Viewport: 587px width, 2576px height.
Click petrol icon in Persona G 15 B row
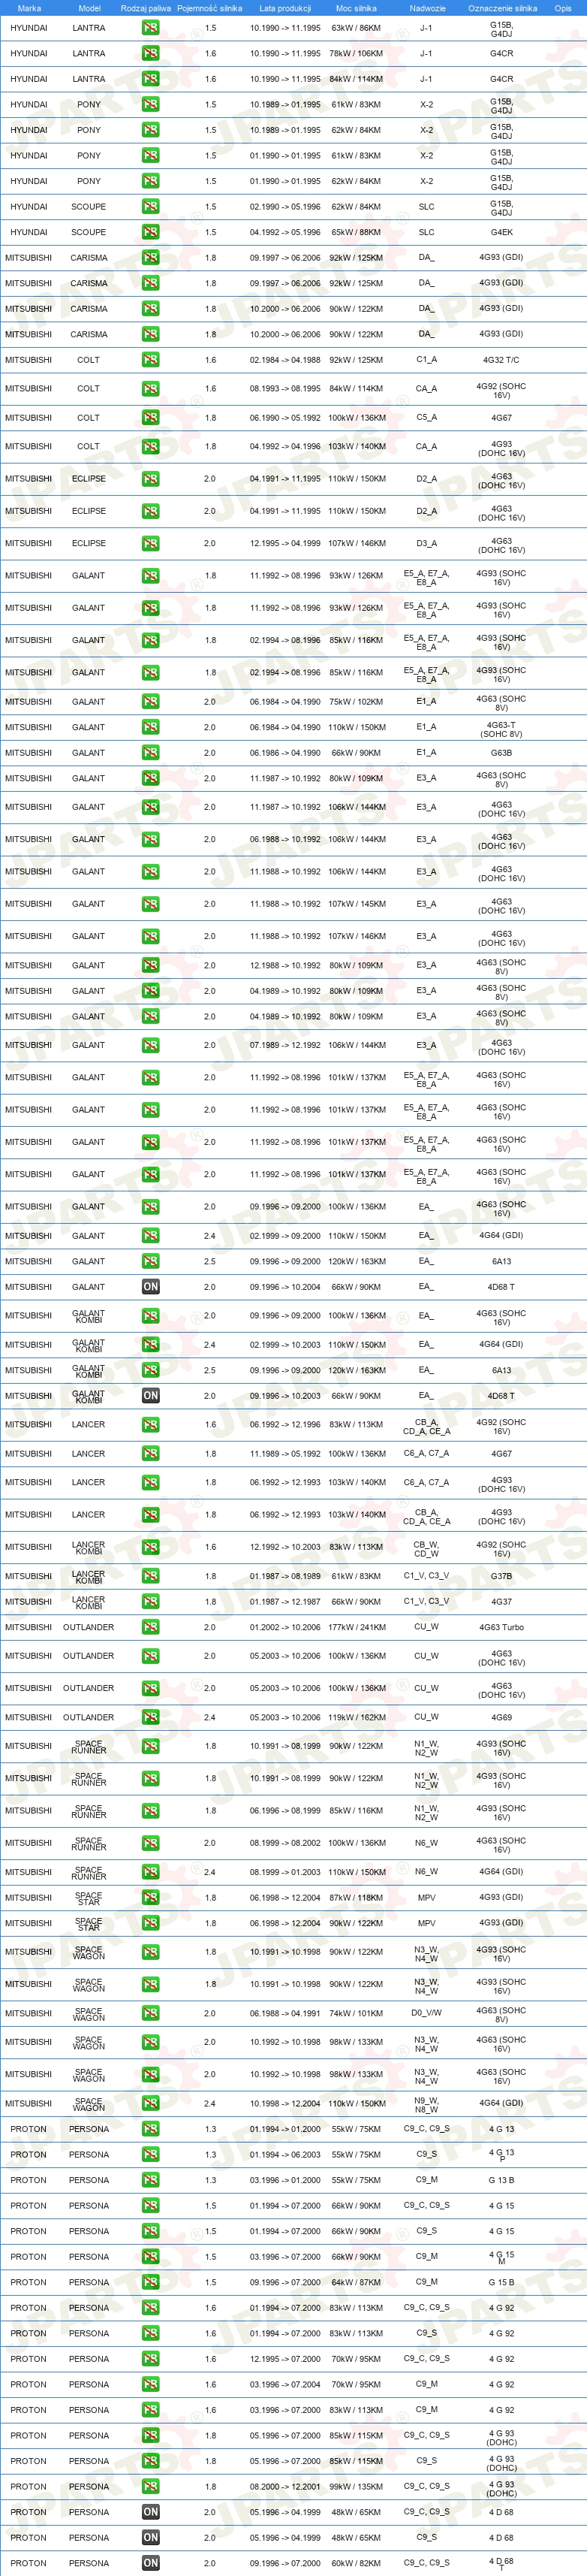tap(150, 2282)
